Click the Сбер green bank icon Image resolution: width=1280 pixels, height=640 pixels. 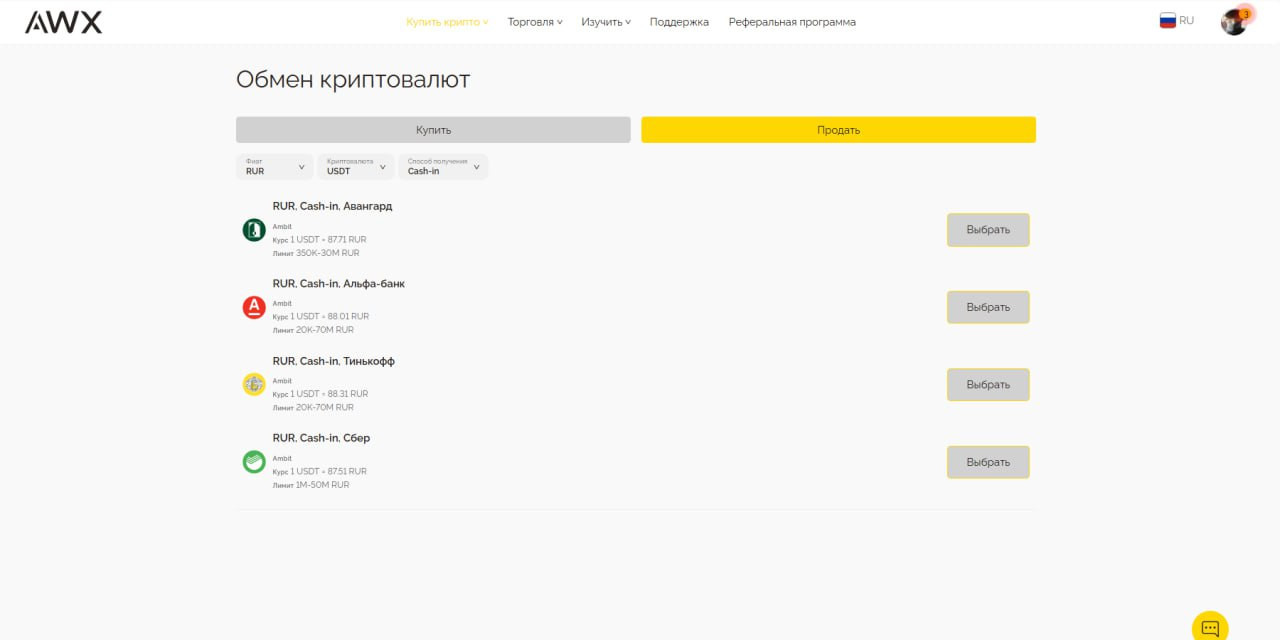[x=254, y=461]
